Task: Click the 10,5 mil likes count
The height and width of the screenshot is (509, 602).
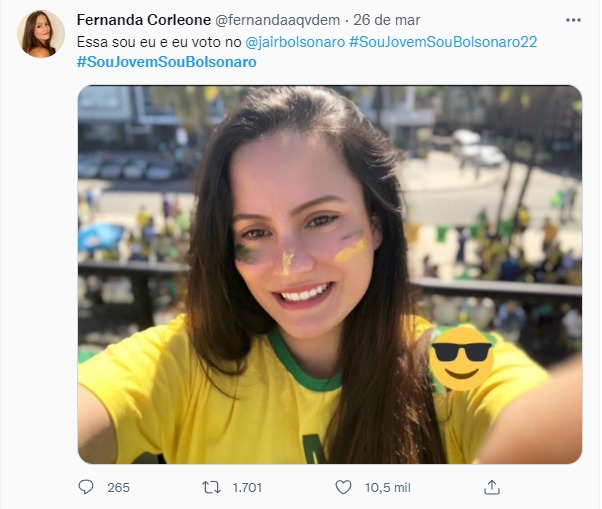Action: point(383,487)
